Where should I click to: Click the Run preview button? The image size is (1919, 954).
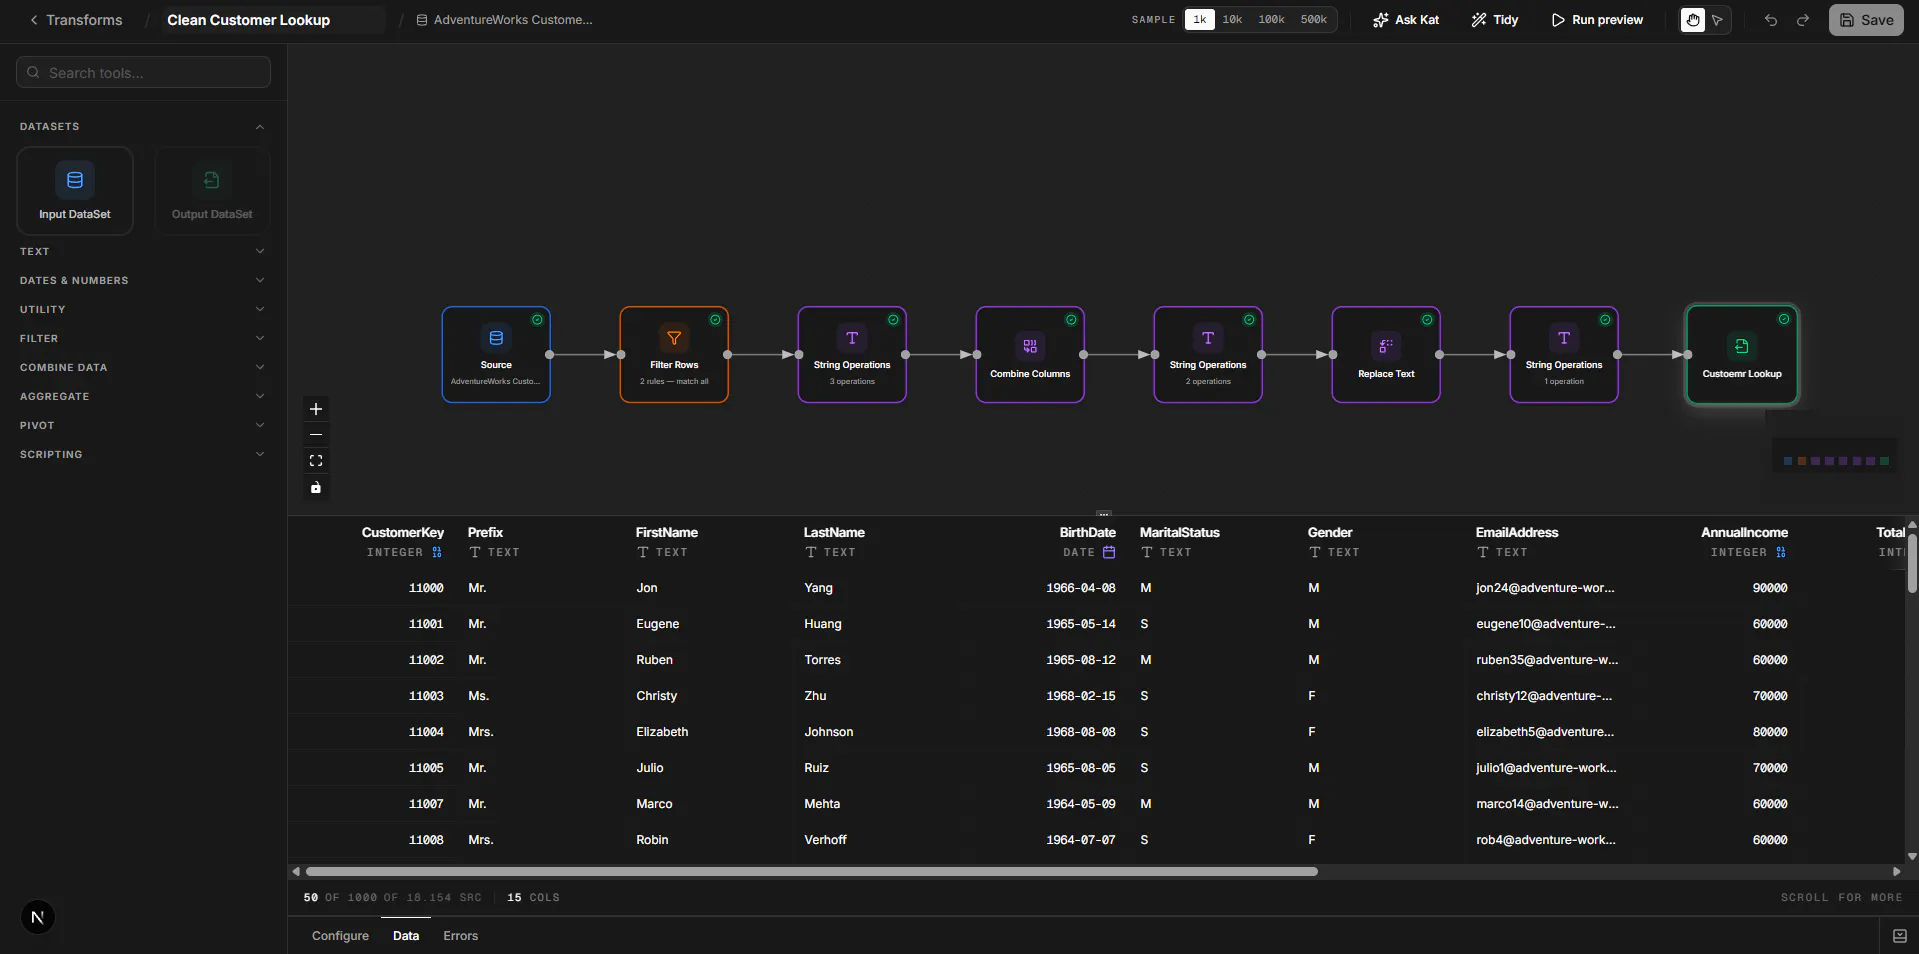[x=1597, y=20]
